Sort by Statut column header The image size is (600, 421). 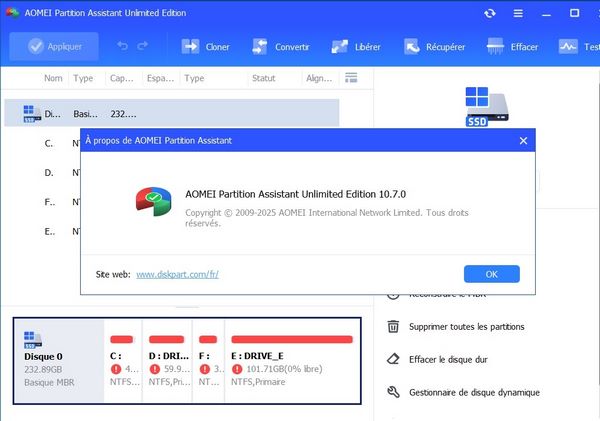tap(264, 78)
